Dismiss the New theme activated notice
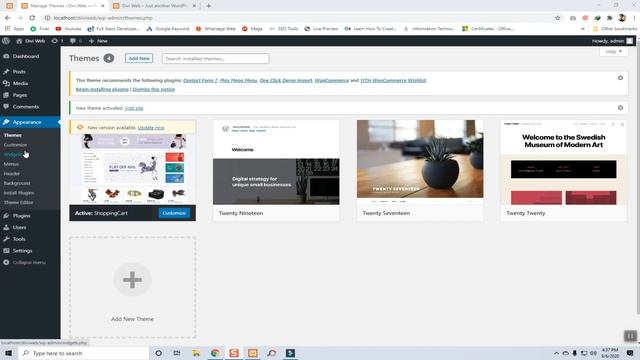 tap(620, 108)
